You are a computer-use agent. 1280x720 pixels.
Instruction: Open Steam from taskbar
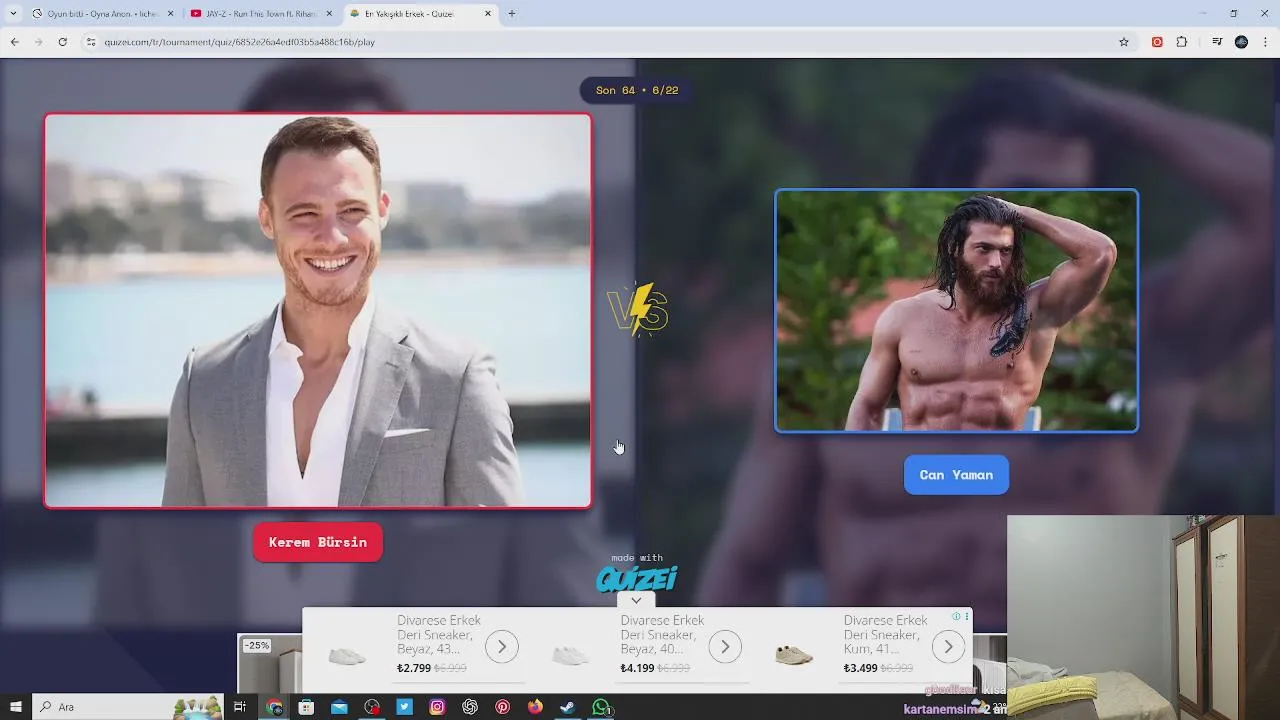567,707
